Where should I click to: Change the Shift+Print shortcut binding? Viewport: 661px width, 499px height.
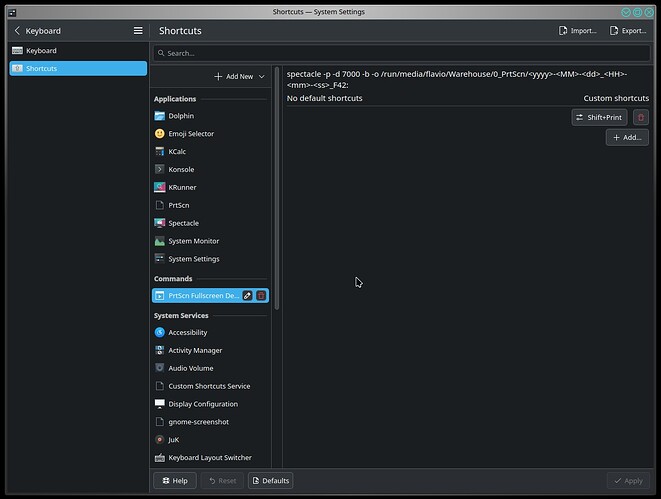click(x=599, y=117)
